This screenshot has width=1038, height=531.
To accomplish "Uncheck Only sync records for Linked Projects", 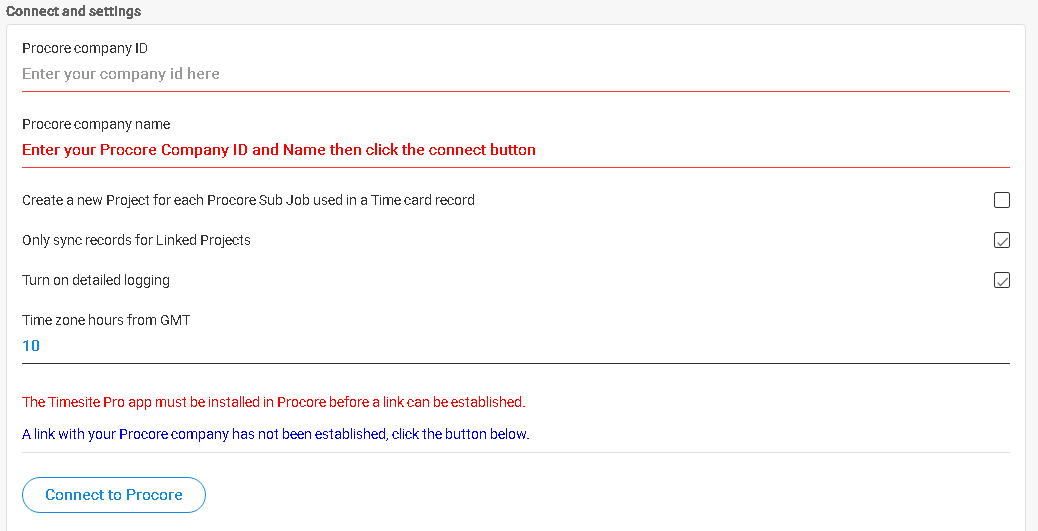I will pos(1002,240).
